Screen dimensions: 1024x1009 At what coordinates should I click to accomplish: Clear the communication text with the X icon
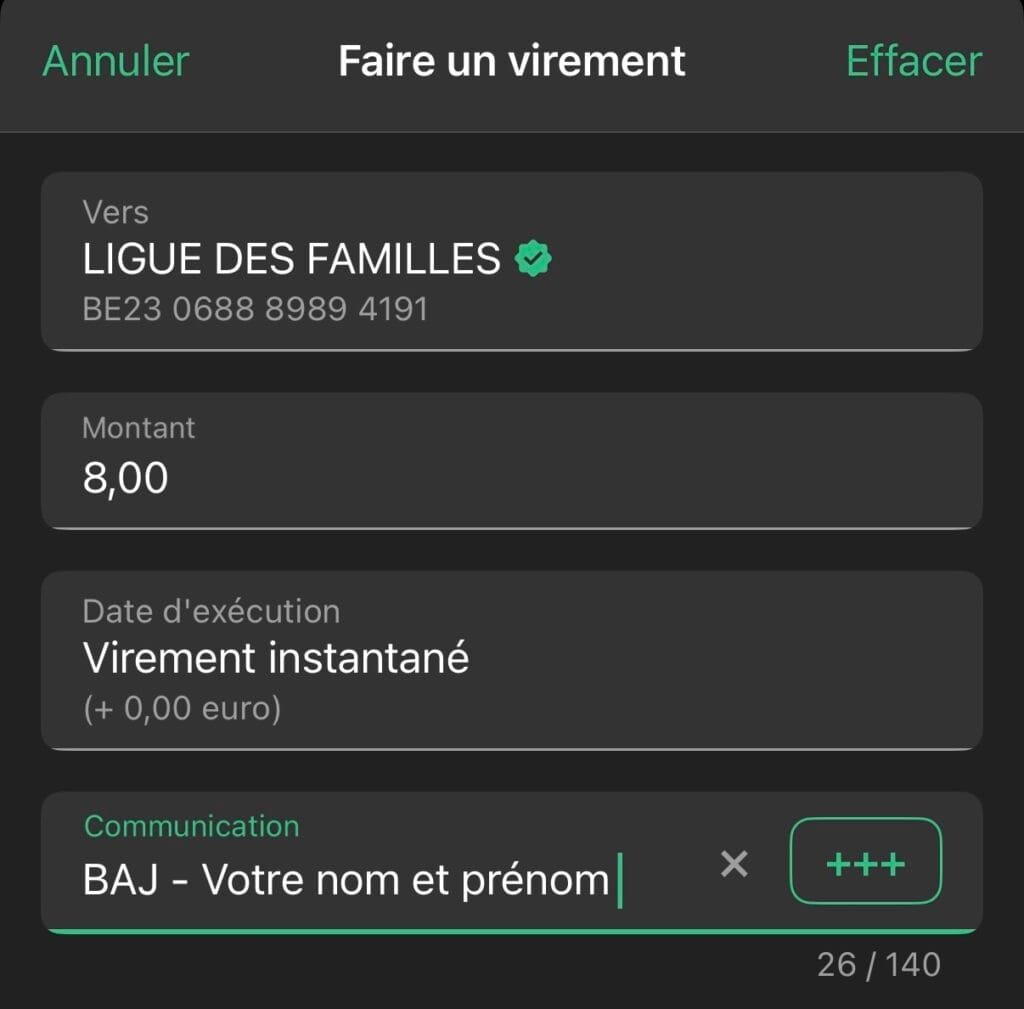(734, 863)
